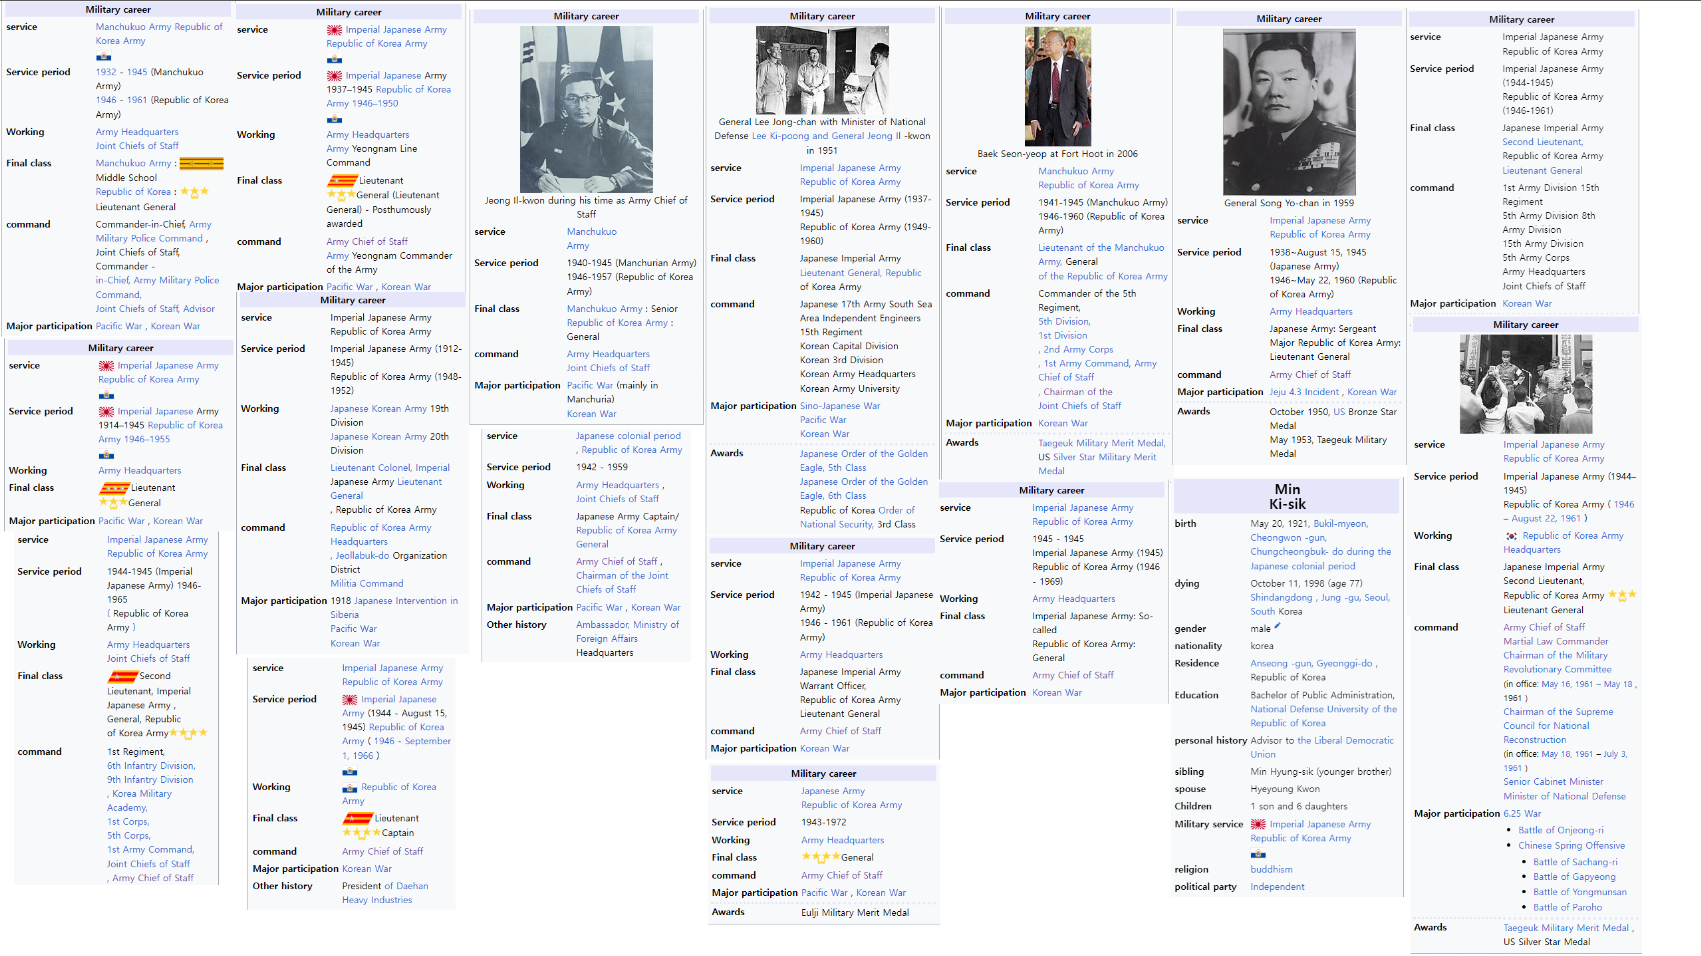This screenshot has width=1701, height=956.
Task: Open the "Ministry of Foreign Affairs" link
Action: (x=628, y=632)
